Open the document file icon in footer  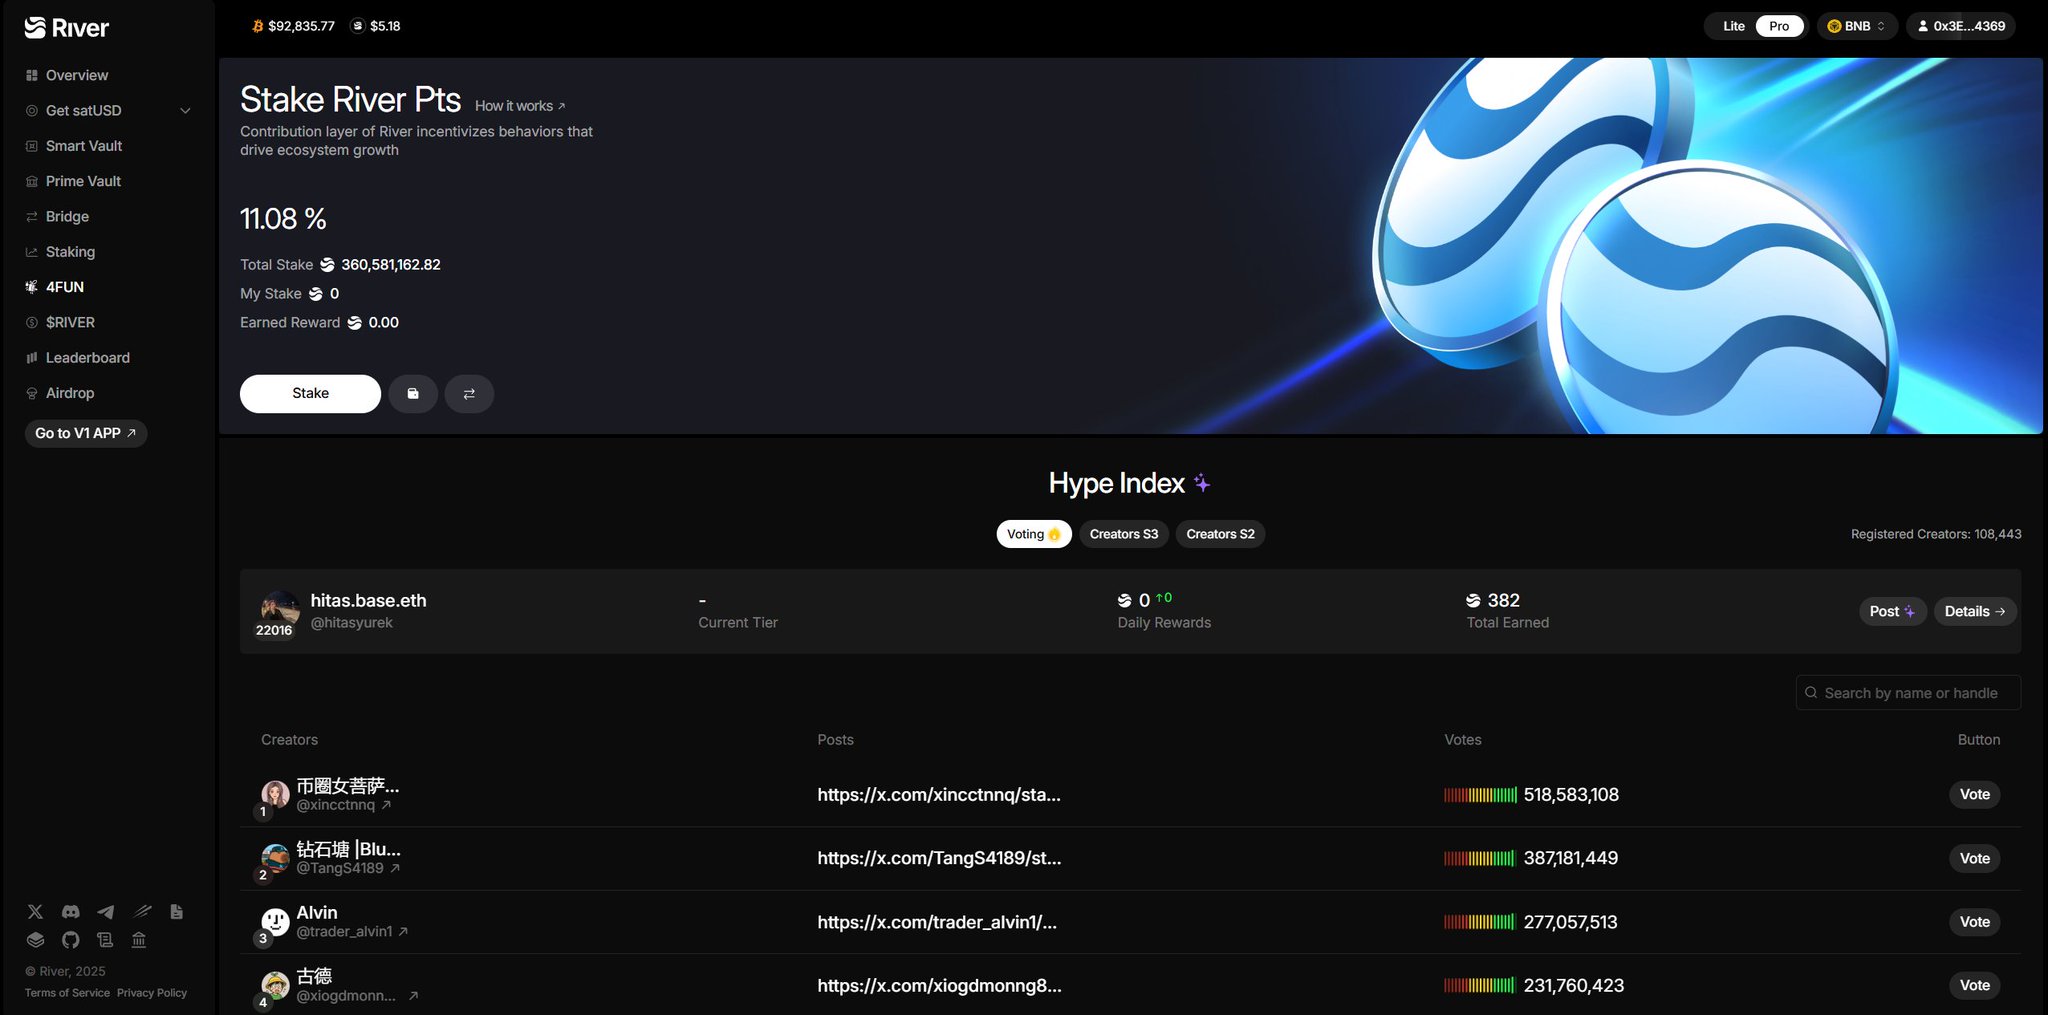(x=176, y=912)
